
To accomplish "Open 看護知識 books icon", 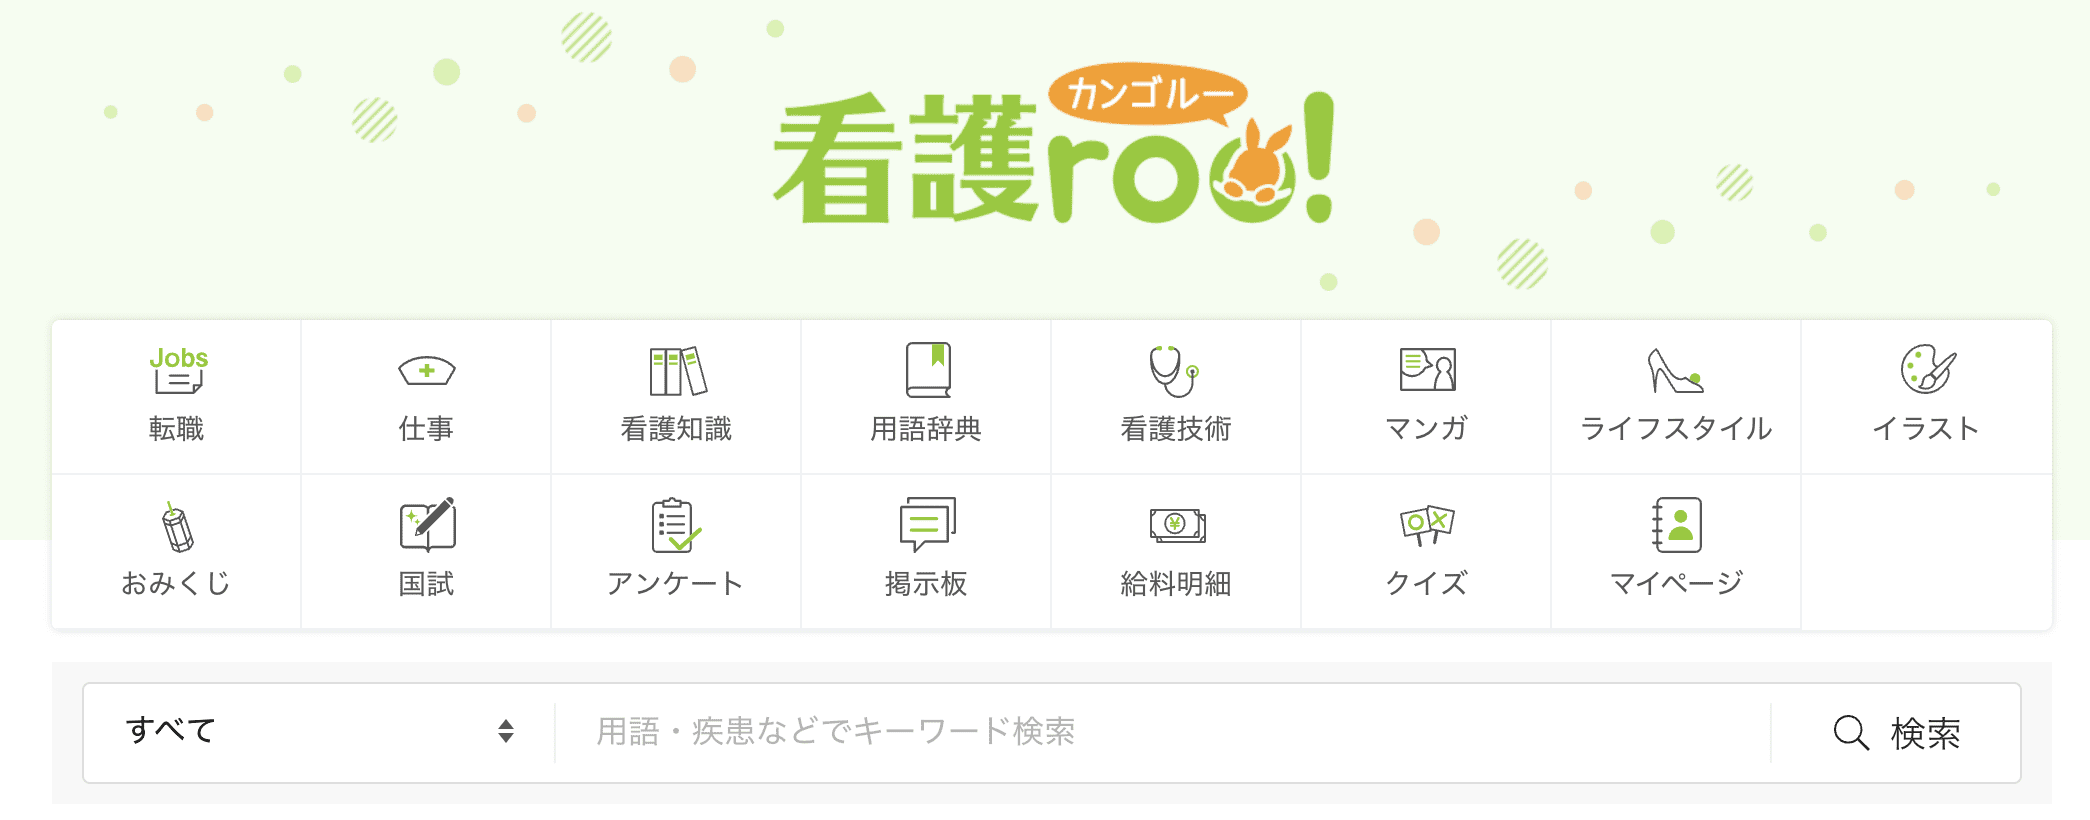I will pyautogui.click(x=677, y=371).
